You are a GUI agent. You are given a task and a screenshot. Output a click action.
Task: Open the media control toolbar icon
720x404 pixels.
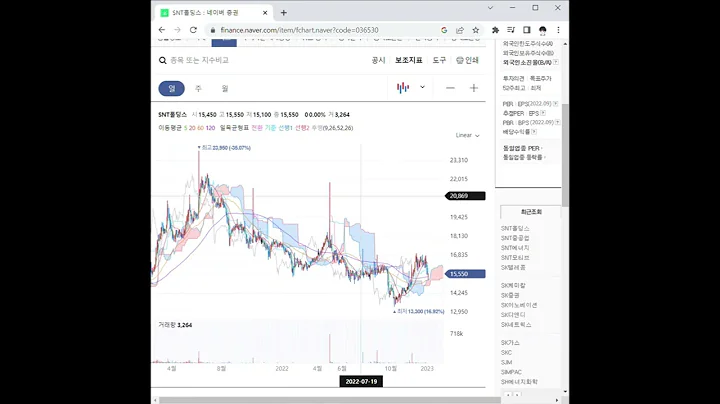511,30
